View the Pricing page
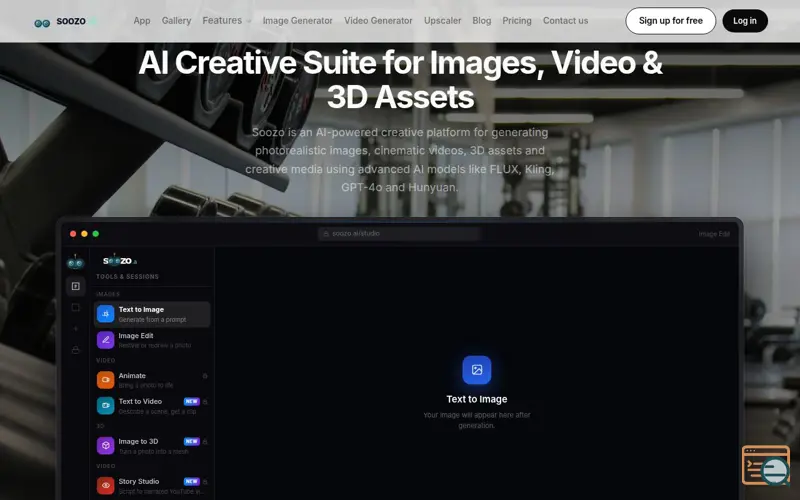800x500 pixels. coord(517,21)
